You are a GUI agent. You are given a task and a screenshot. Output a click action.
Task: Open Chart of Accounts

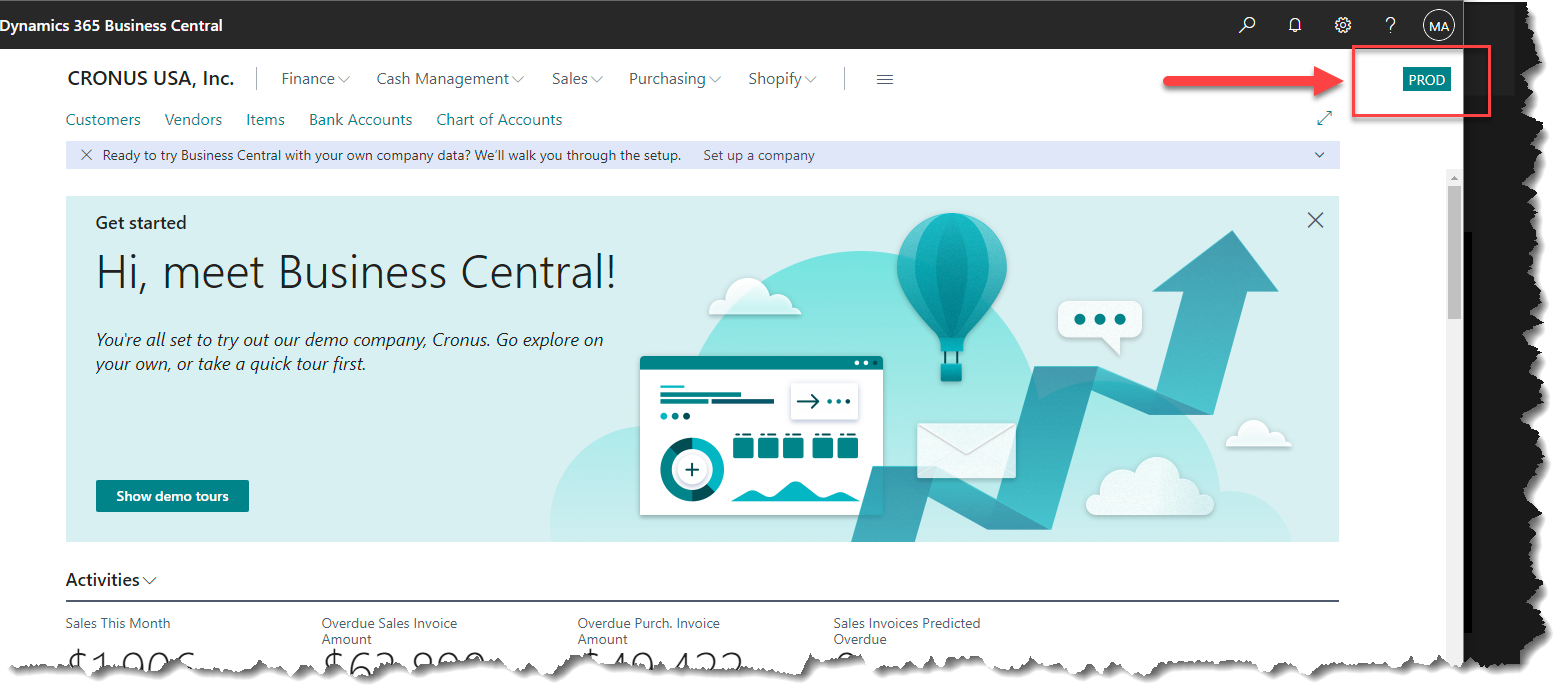[499, 119]
